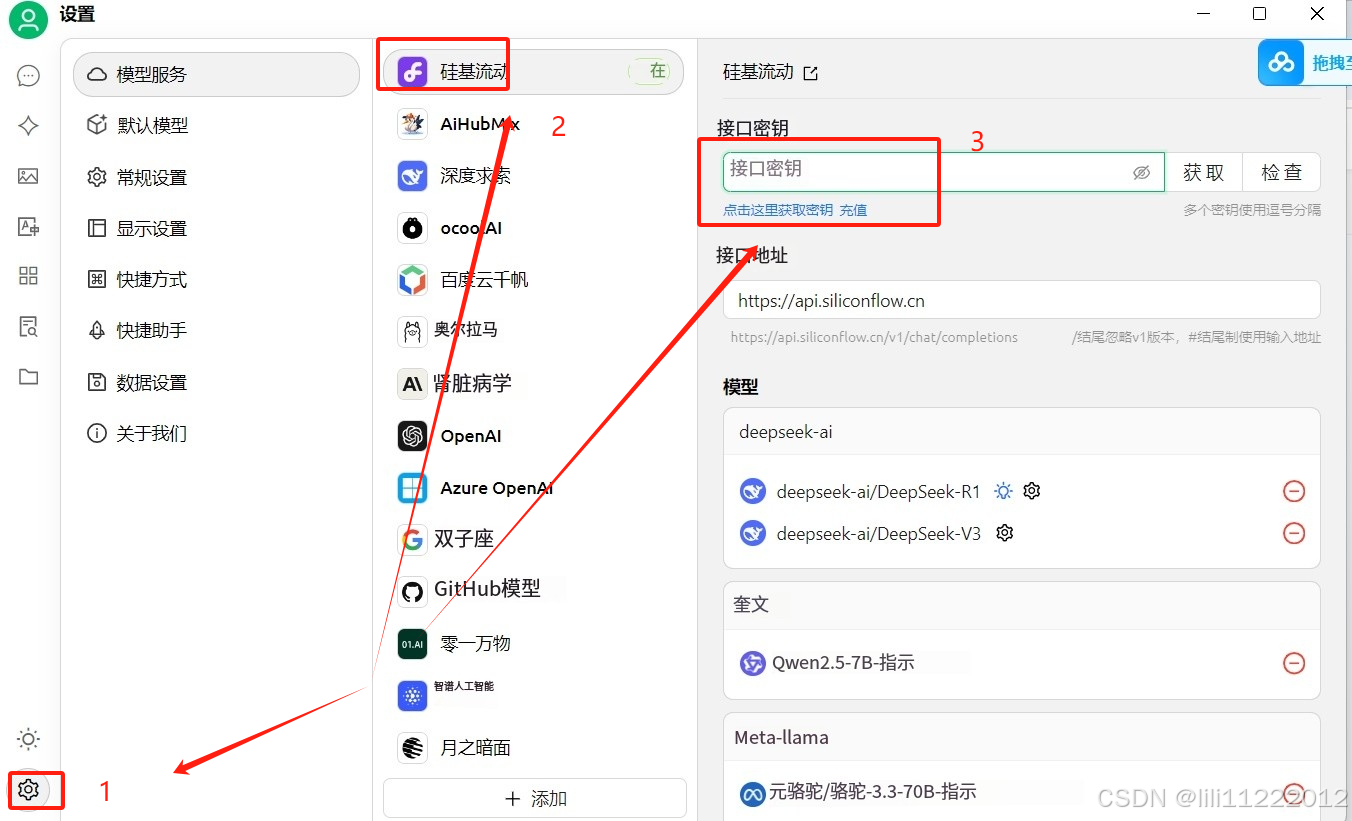Remove the deepseek-ai/DeepSeek-V3 model

click(1294, 533)
